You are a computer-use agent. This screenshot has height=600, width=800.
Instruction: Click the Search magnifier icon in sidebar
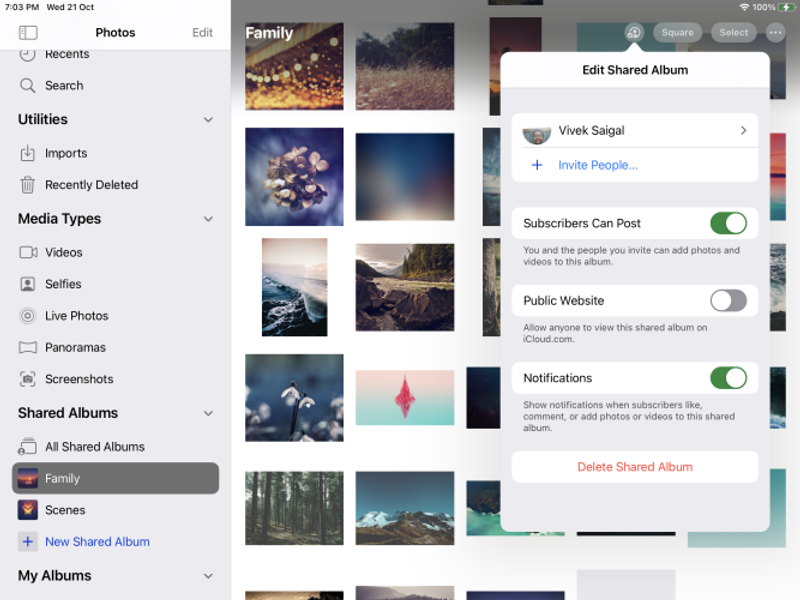(x=28, y=86)
